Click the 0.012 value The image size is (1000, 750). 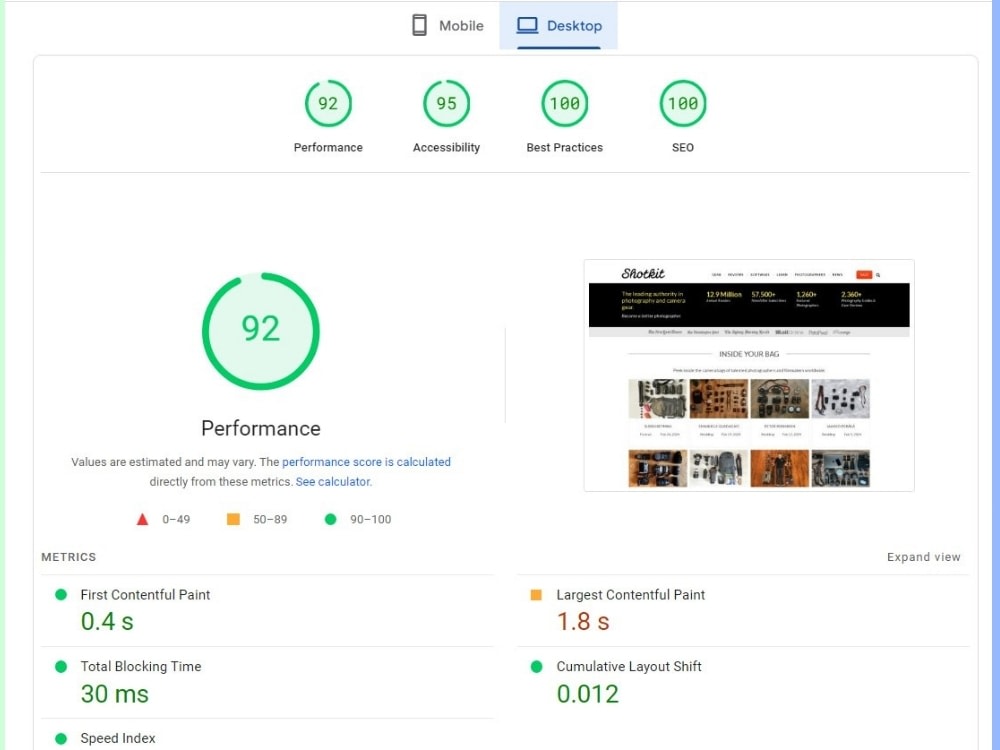587,694
